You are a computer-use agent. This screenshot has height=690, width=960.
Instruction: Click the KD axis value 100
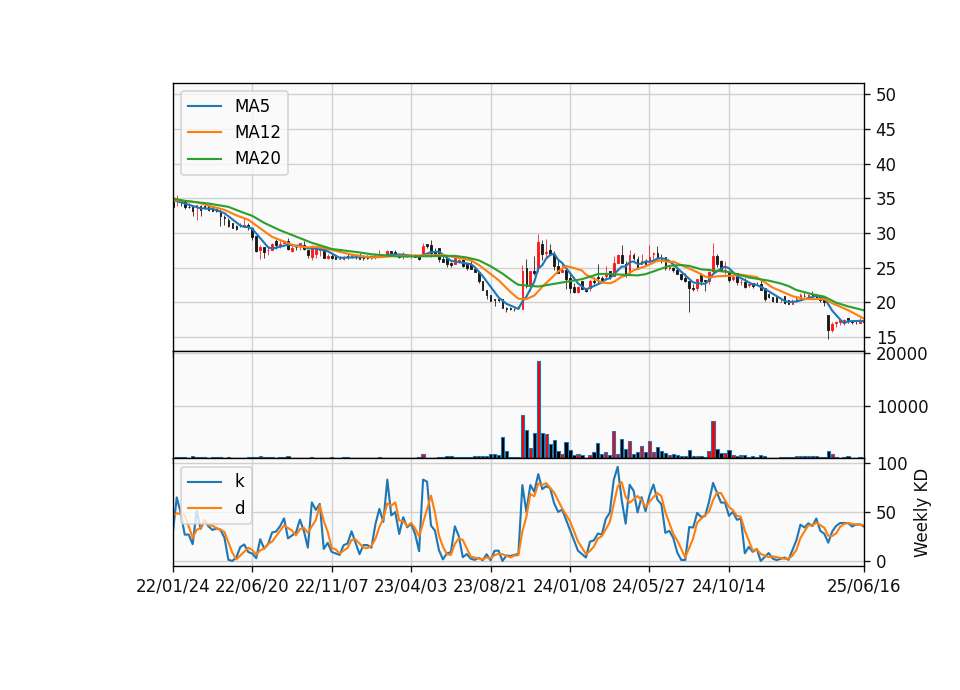(x=891, y=464)
